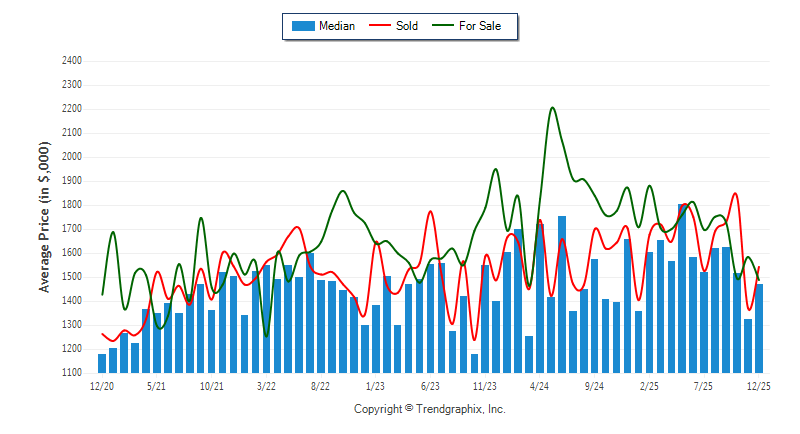
Task: Select the last median bar at 12/25
Action: pyautogui.click(x=759, y=328)
